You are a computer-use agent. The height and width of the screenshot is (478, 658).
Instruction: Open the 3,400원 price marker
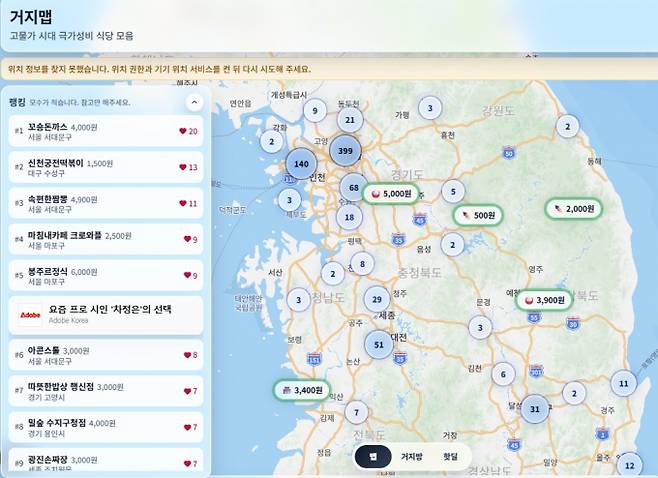coord(302,390)
